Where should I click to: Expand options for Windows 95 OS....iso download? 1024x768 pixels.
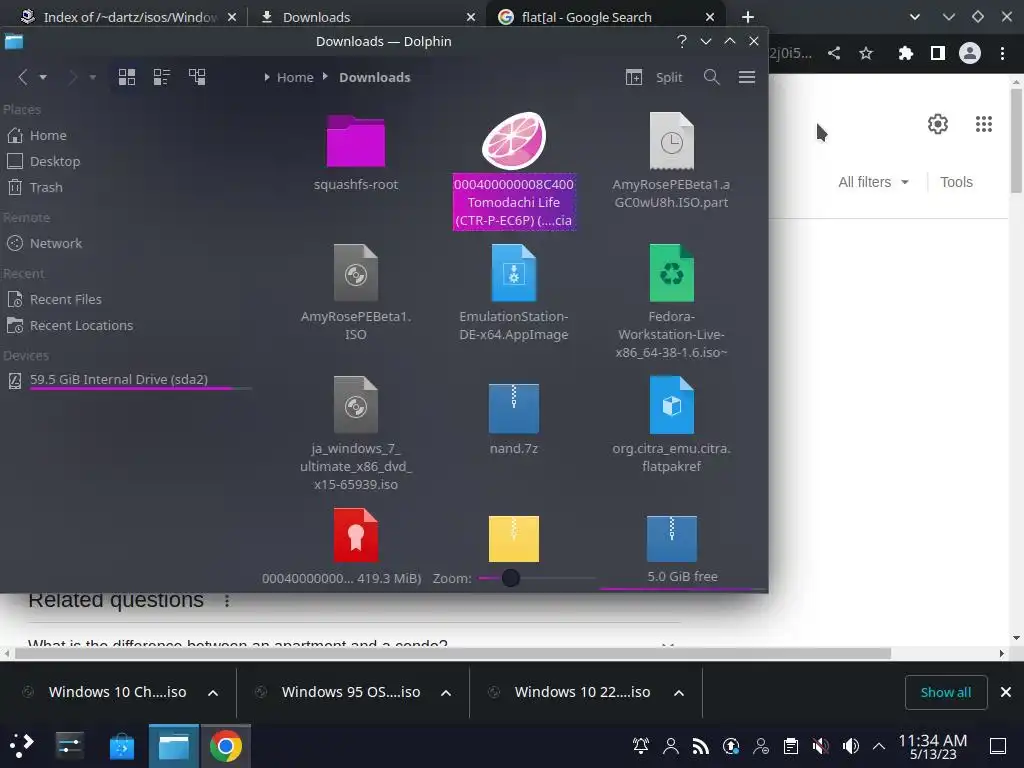pyautogui.click(x=446, y=693)
